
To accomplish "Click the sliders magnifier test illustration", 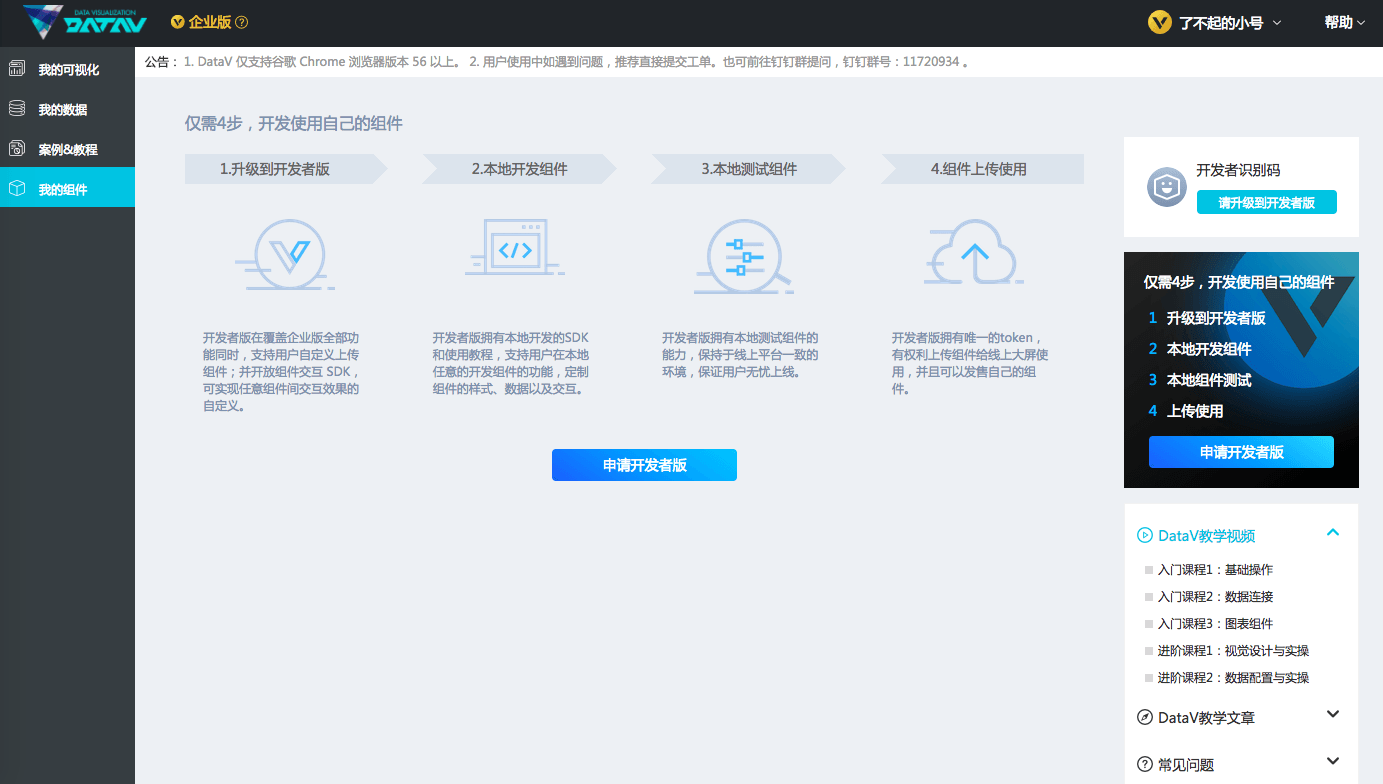I will [744, 256].
